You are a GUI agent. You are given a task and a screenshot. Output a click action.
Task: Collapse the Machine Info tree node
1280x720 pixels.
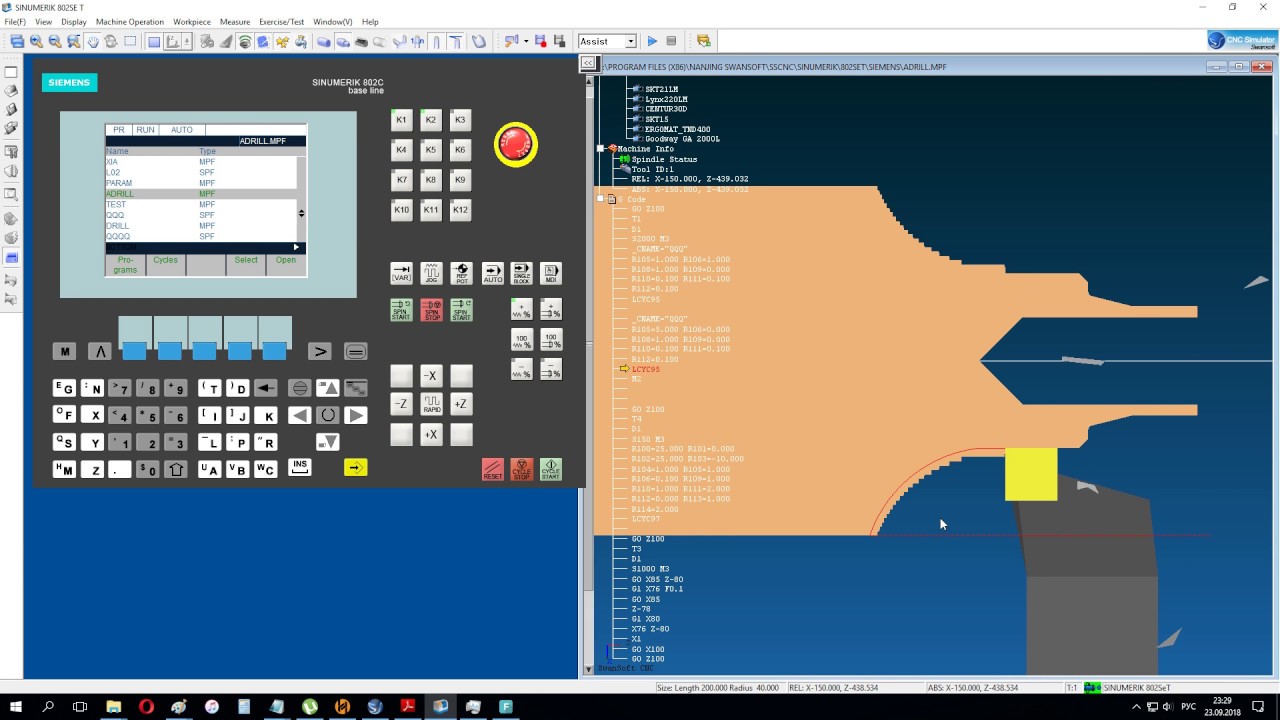click(601, 149)
